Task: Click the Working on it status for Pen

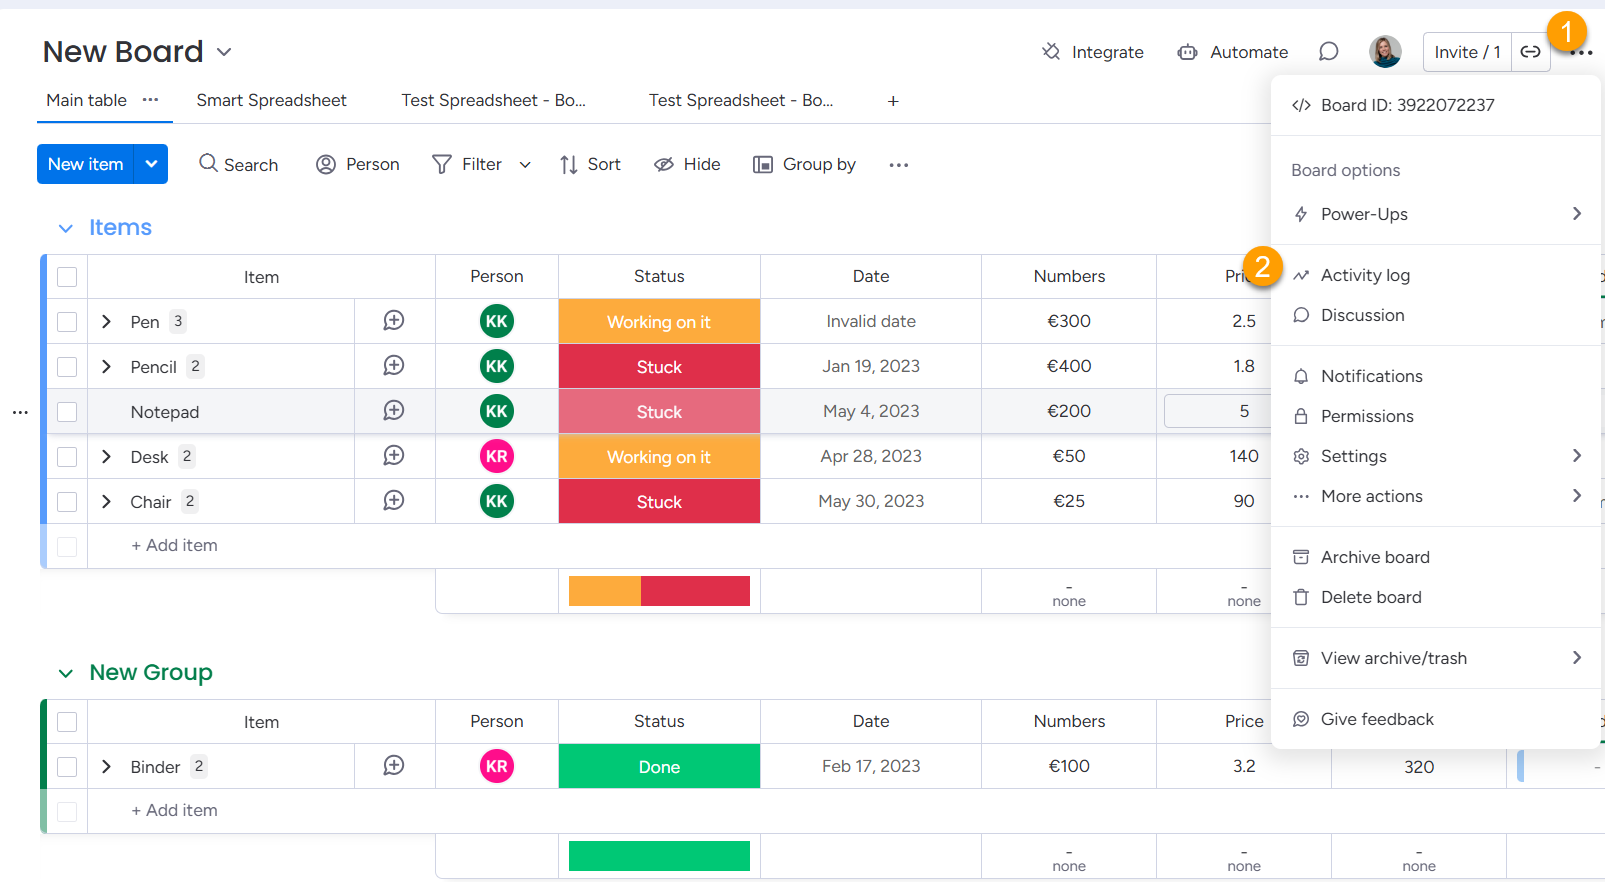Action: pos(659,321)
